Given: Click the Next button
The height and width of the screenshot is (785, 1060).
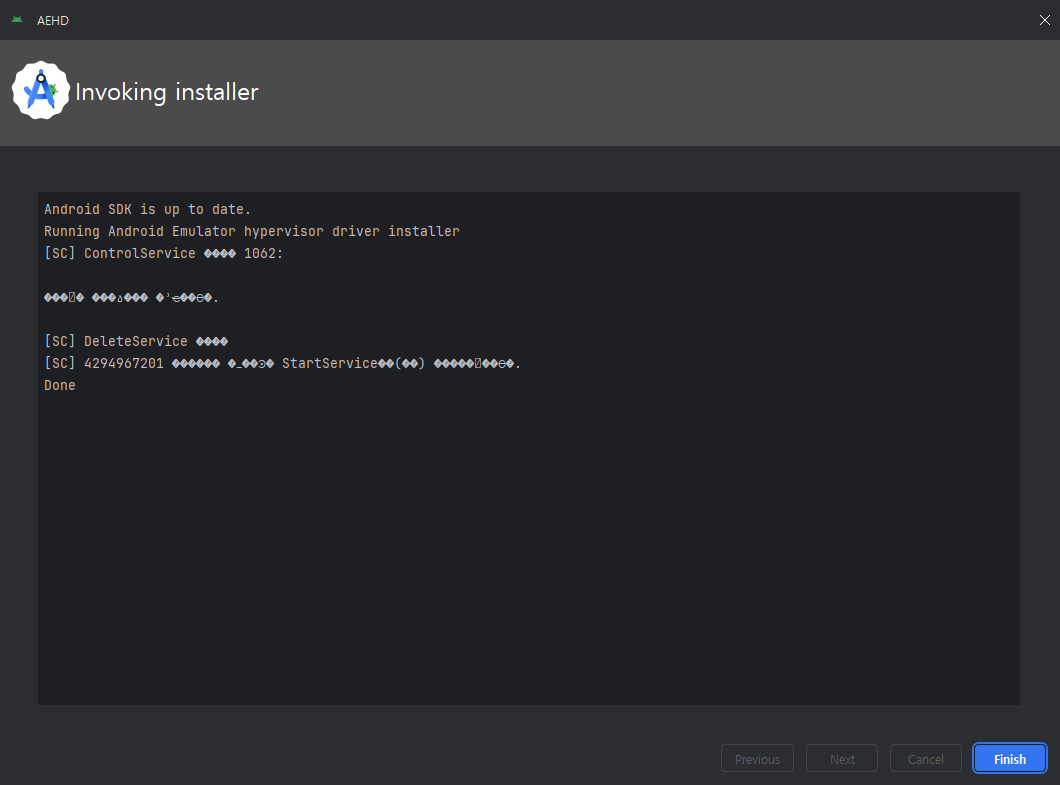Looking at the screenshot, I should (x=842, y=758).
